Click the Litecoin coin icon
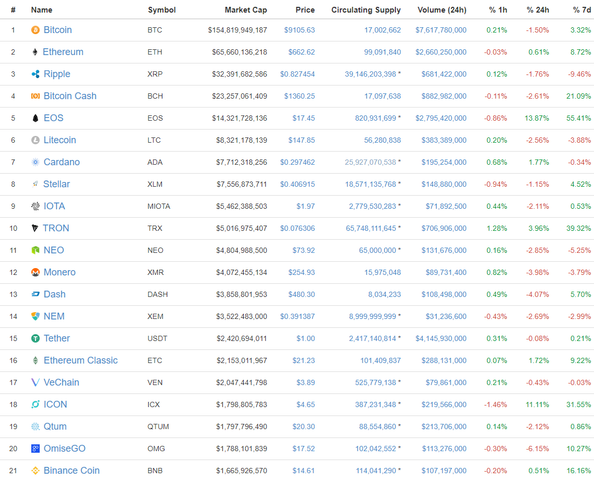The image size is (594, 480). [x=35, y=140]
